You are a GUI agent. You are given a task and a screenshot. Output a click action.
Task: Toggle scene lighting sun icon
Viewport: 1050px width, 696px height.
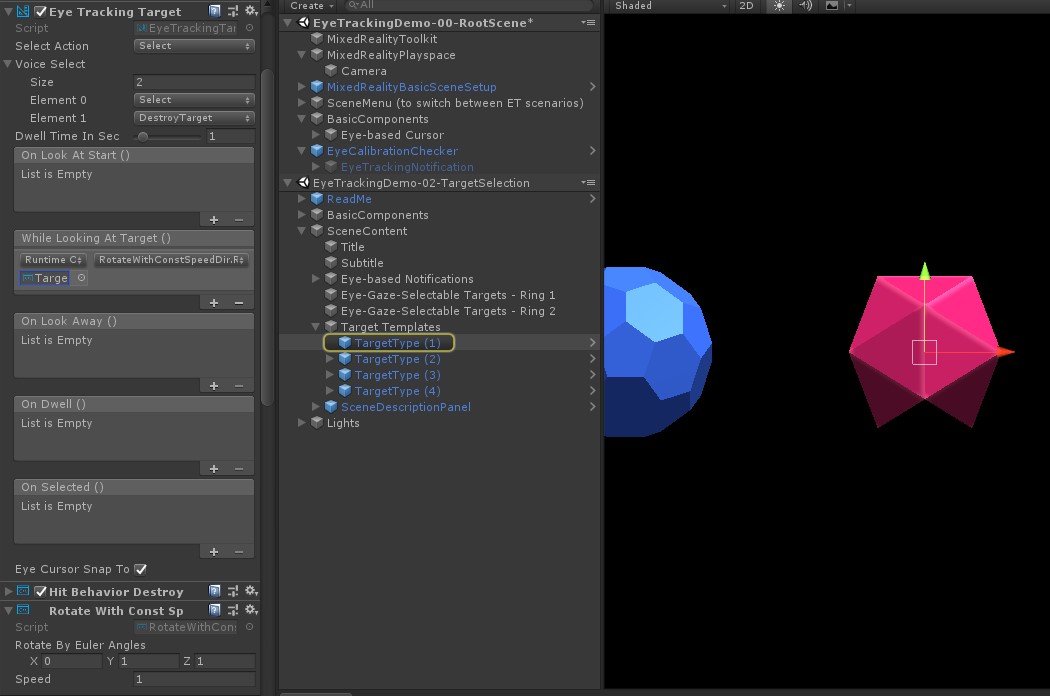coord(779,5)
